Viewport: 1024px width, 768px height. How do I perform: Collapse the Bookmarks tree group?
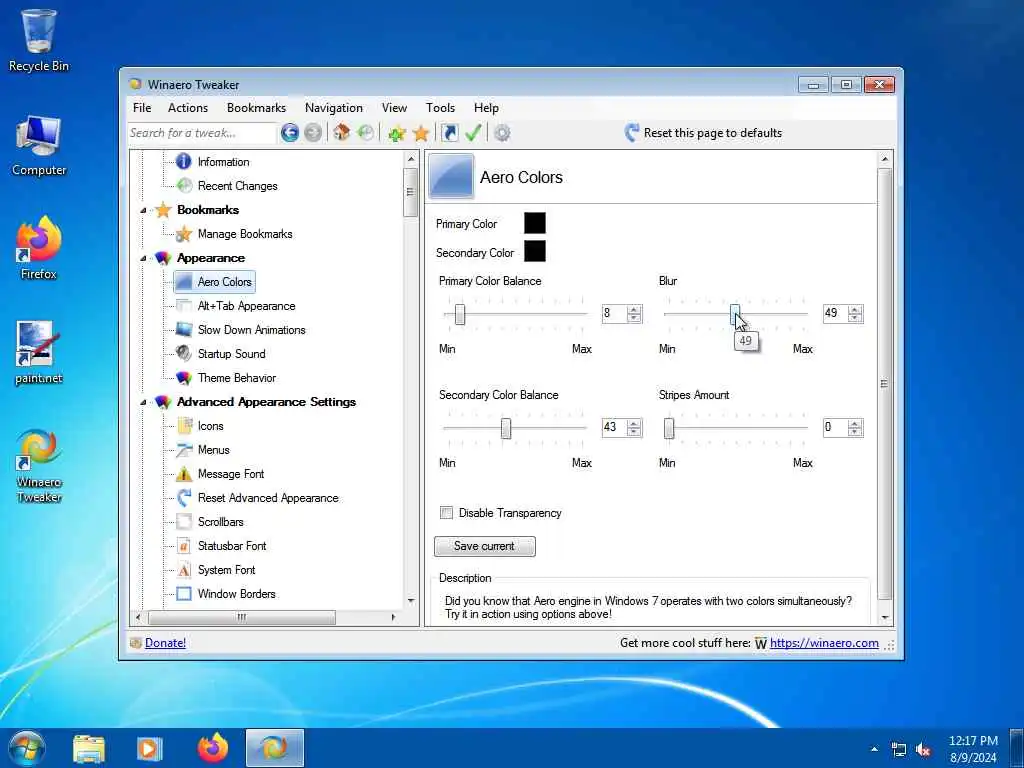143,210
